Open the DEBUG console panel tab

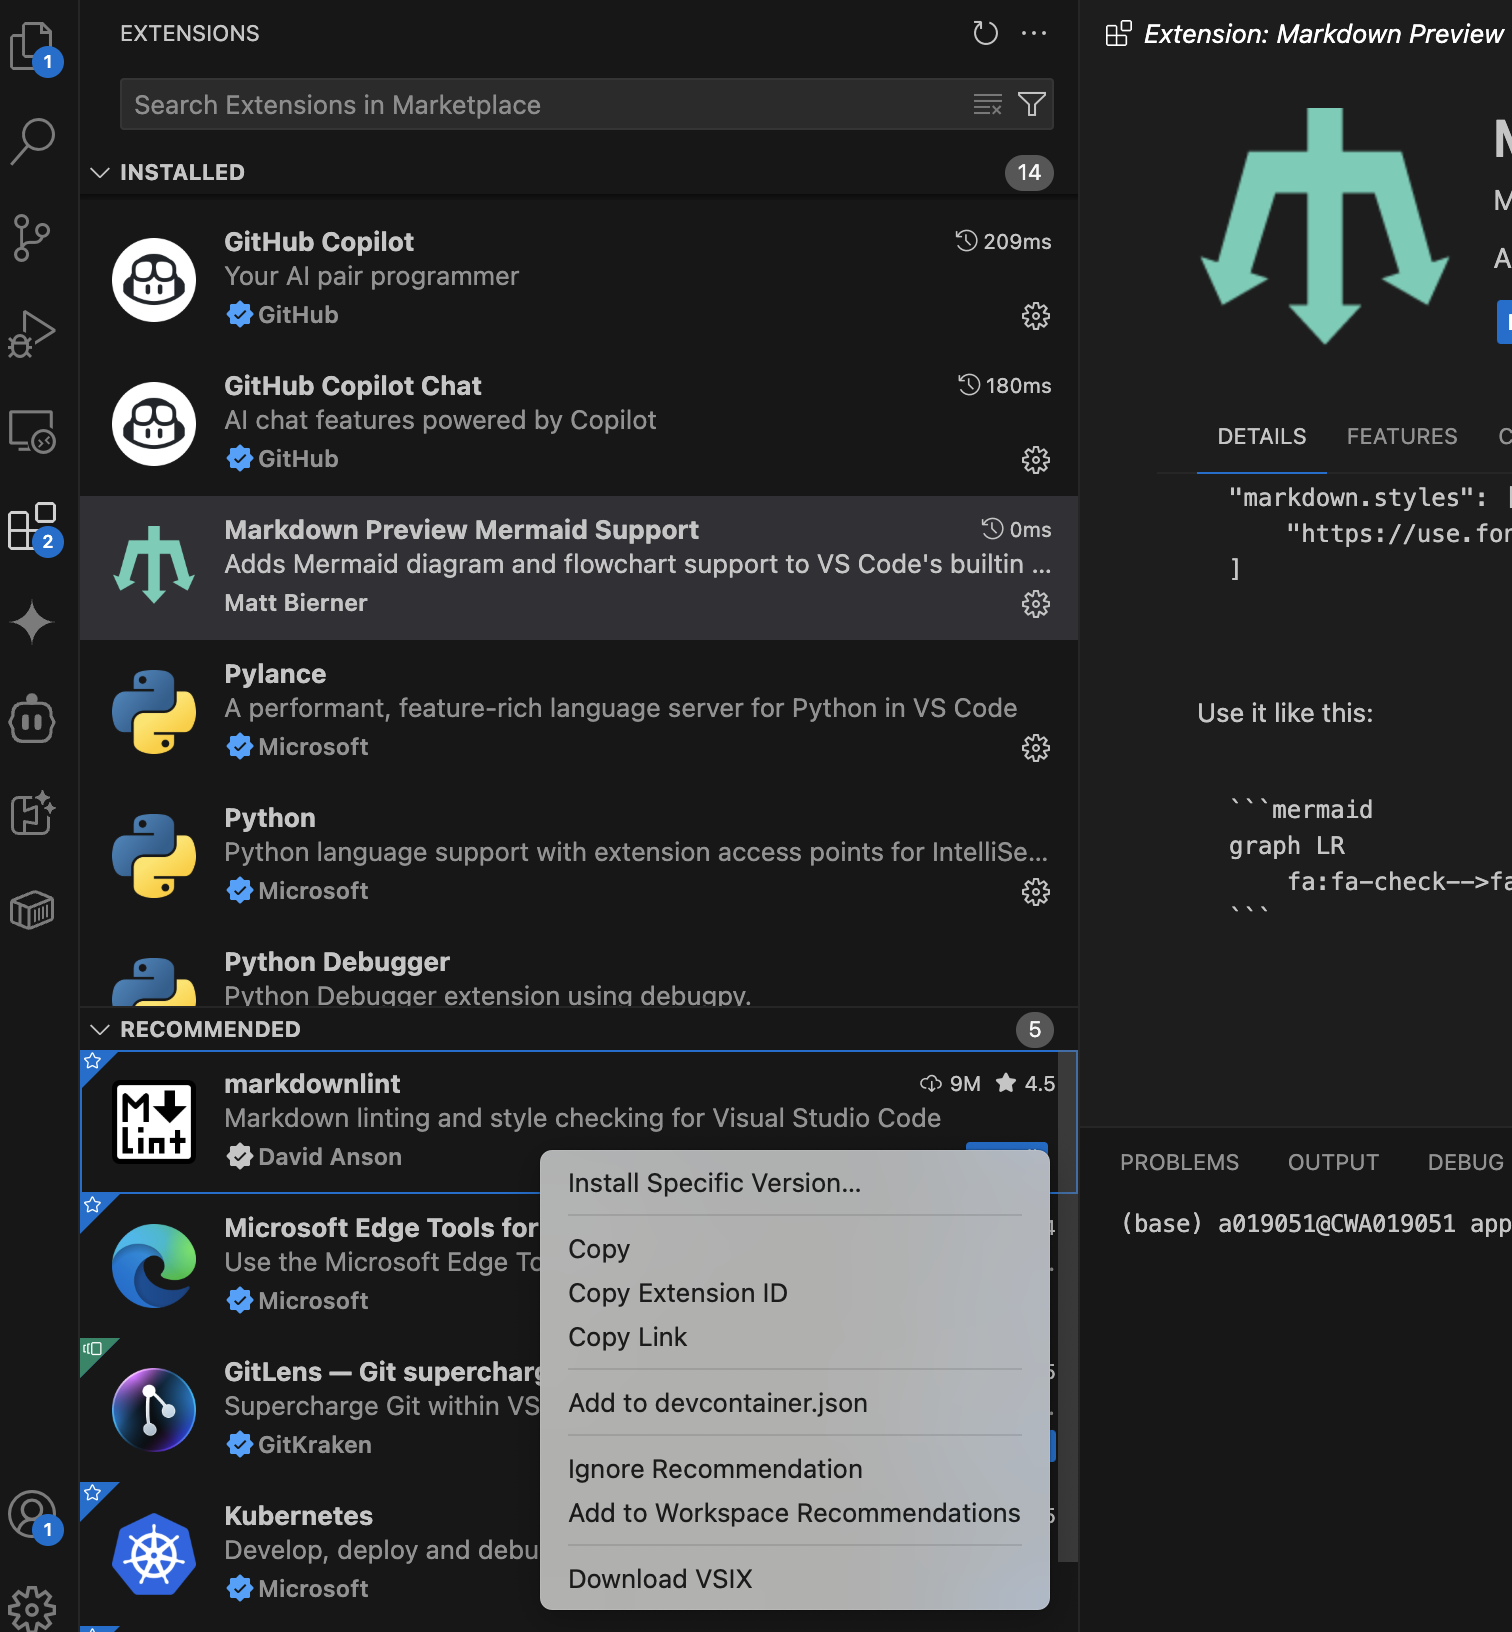pyautogui.click(x=1468, y=1162)
